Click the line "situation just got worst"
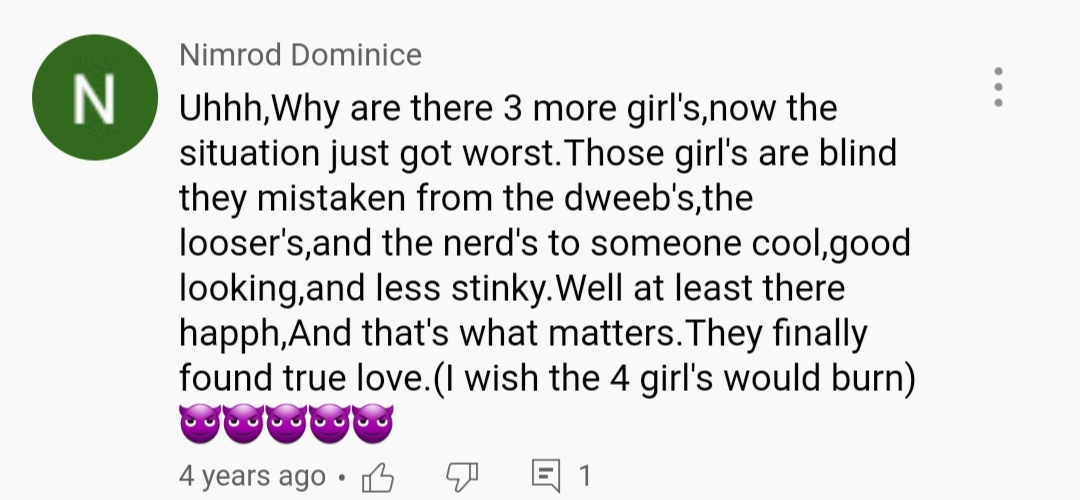Screen dimensions: 1080x500 [x=538, y=154]
